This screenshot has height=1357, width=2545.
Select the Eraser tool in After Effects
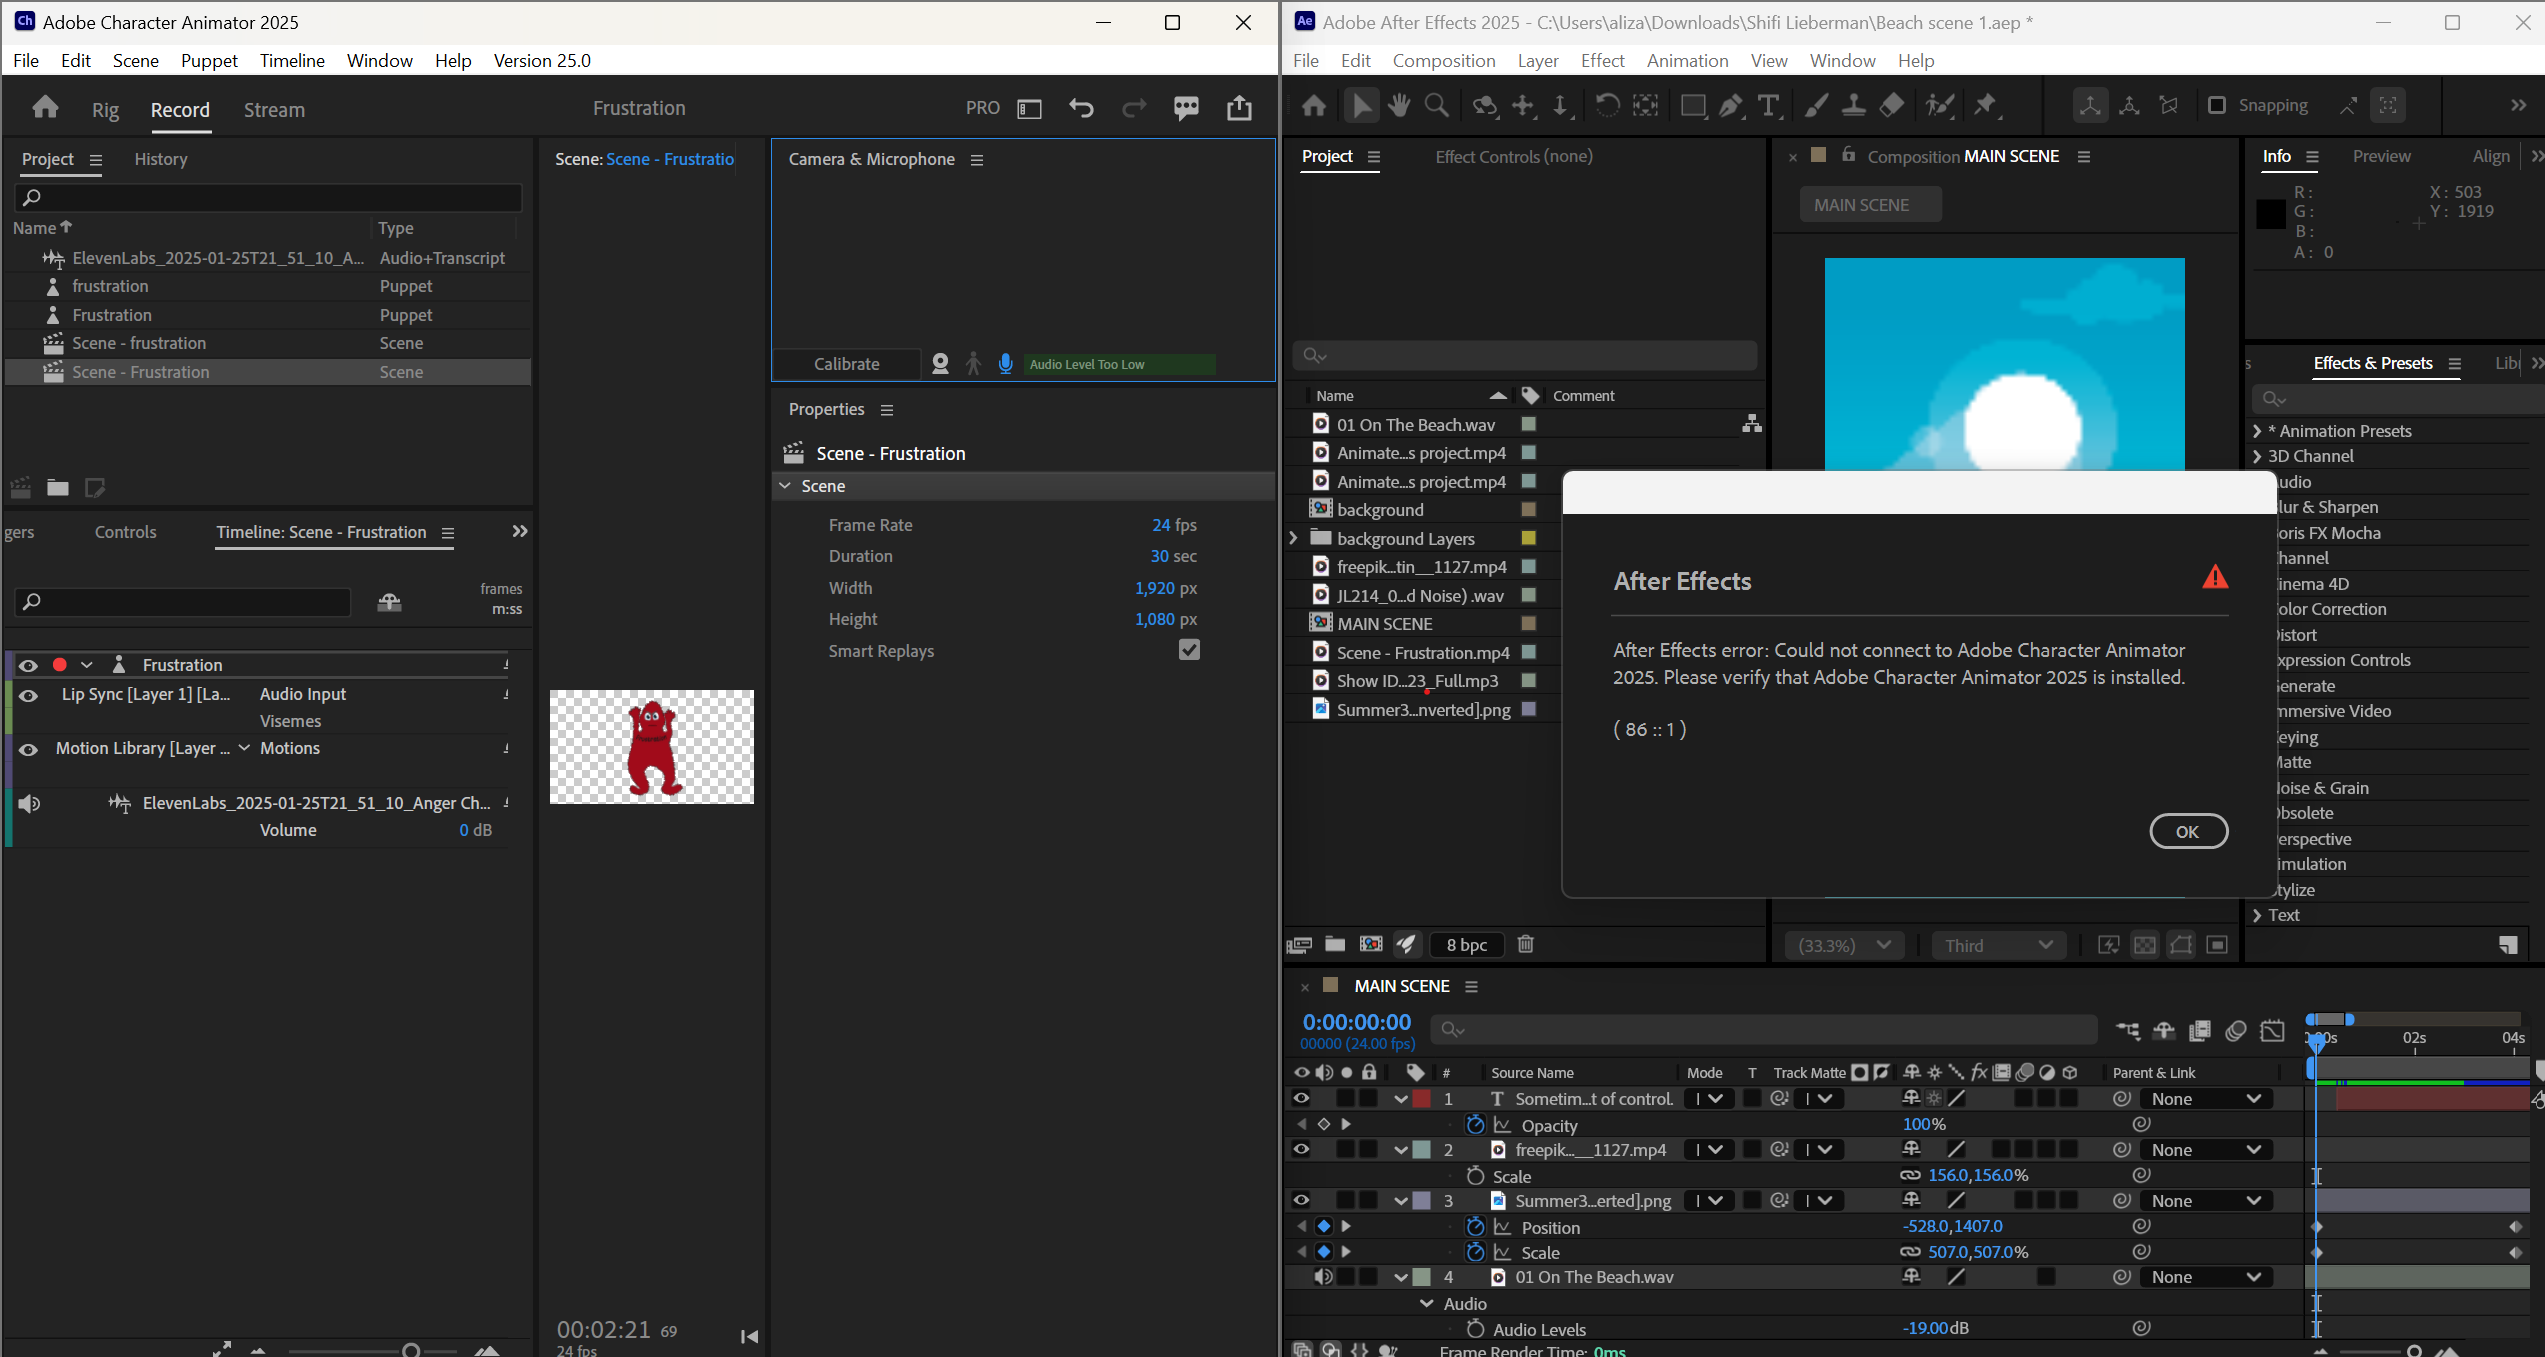tap(1891, 105)
